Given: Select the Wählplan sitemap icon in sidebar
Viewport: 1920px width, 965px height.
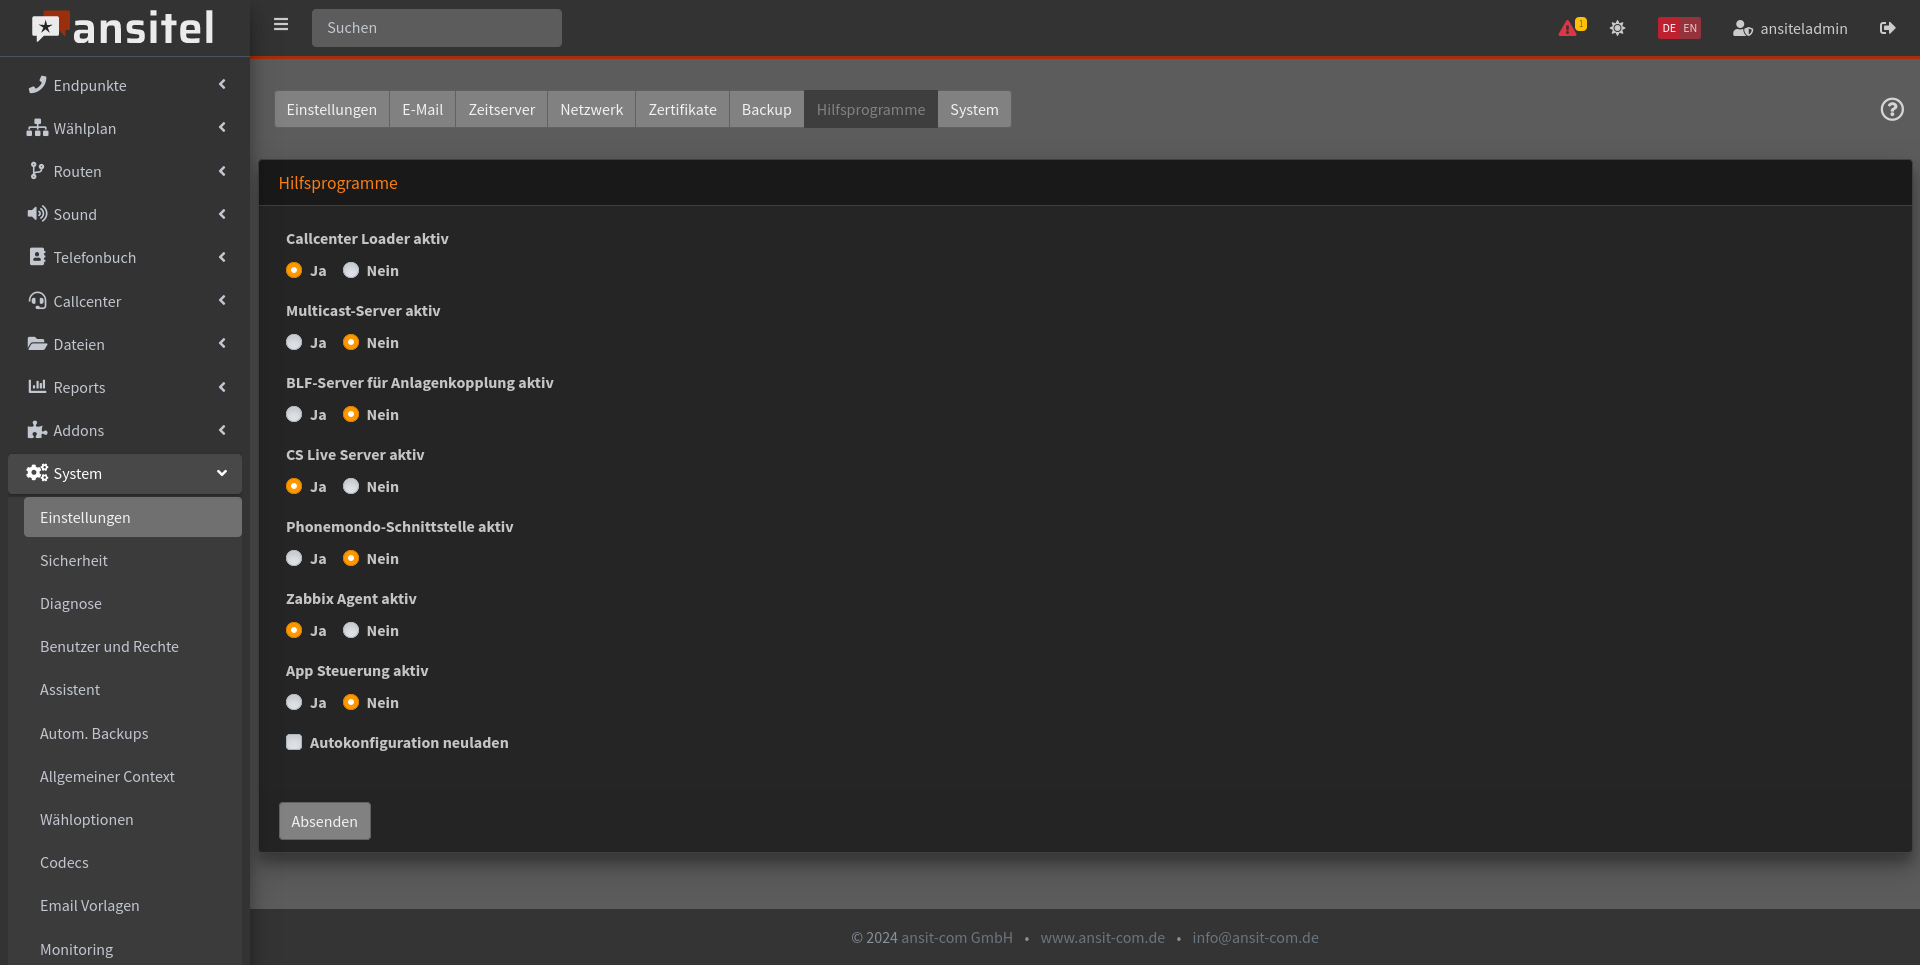Looking at the screenshot, I should click(37, 128).
